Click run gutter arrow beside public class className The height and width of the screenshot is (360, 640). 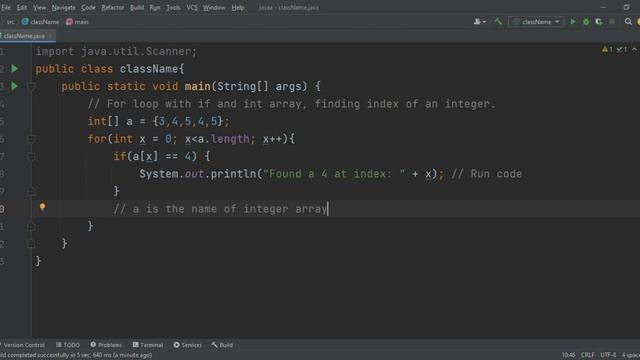point(15,69)
